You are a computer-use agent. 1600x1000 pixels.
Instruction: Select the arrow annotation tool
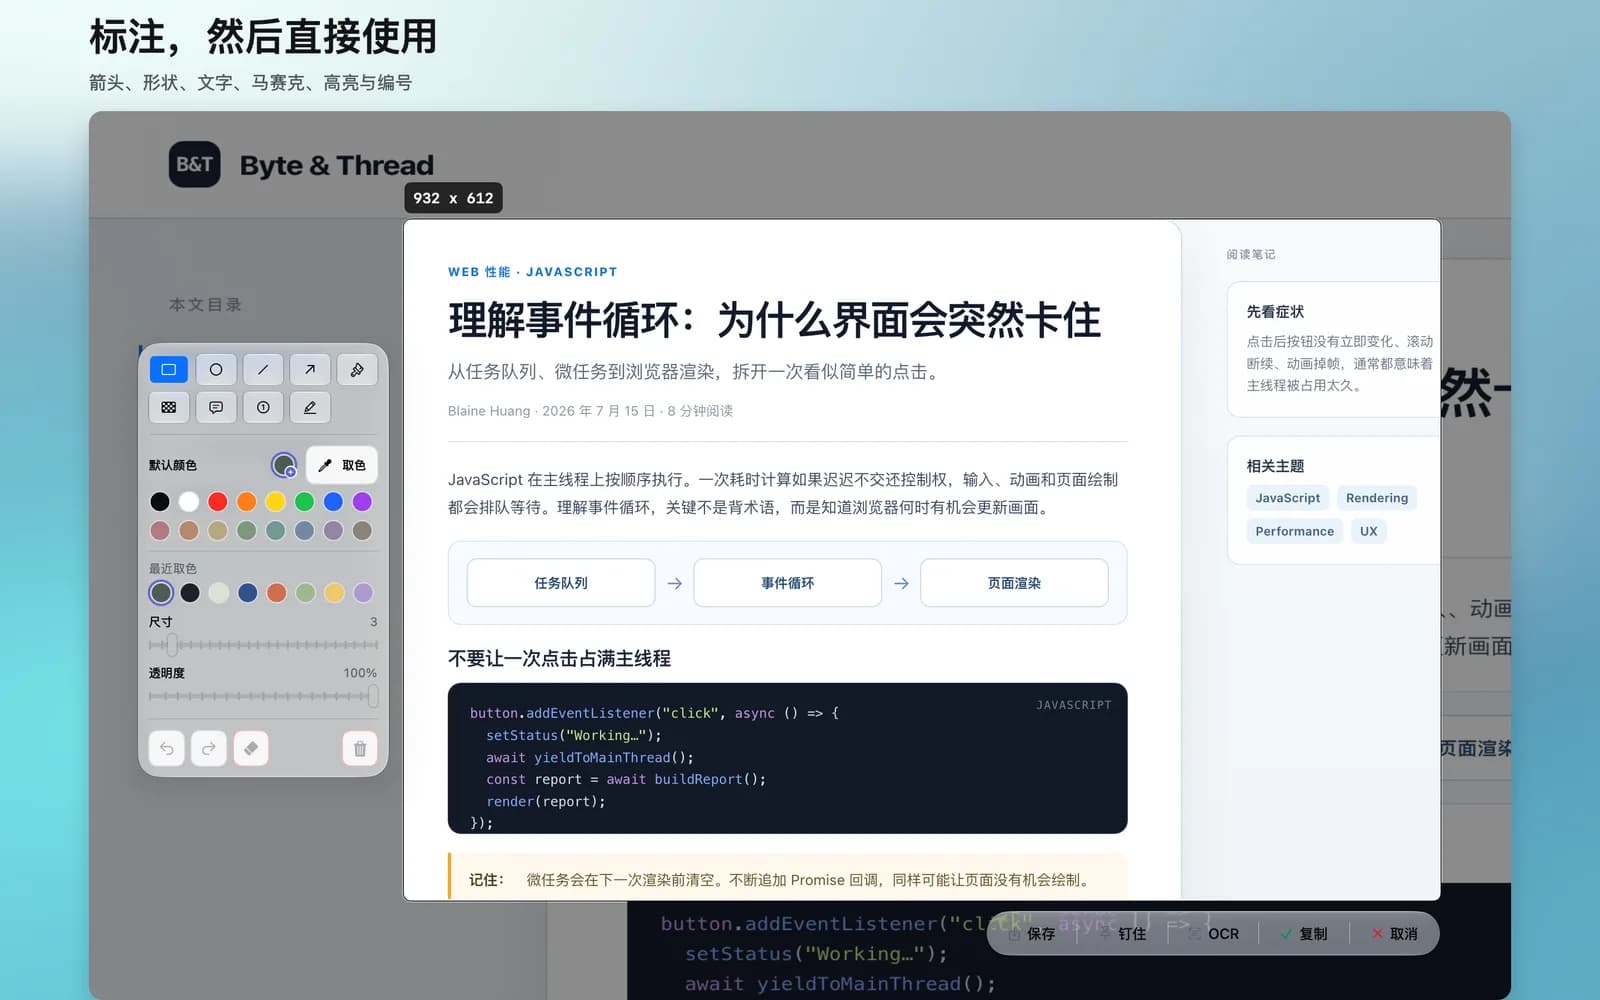pyautogui.click(x=310, y=370)
